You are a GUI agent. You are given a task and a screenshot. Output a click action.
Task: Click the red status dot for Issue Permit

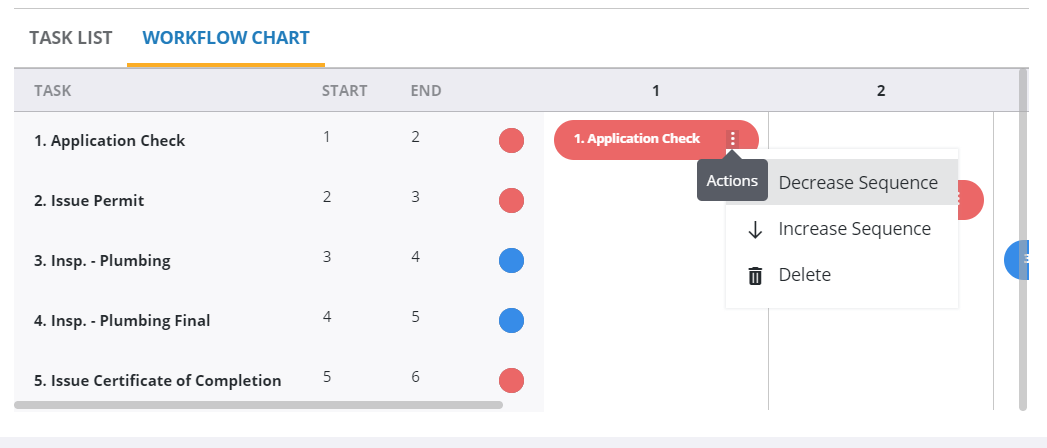511,201
